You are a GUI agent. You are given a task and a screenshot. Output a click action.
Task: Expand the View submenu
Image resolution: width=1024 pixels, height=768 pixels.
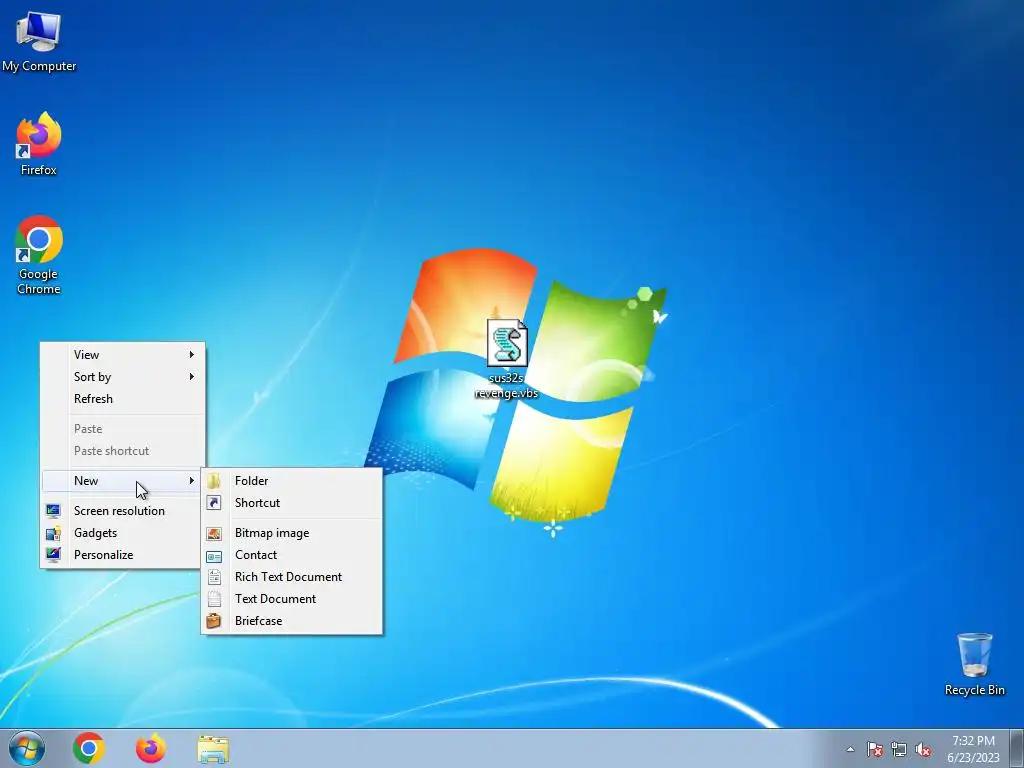123,355
